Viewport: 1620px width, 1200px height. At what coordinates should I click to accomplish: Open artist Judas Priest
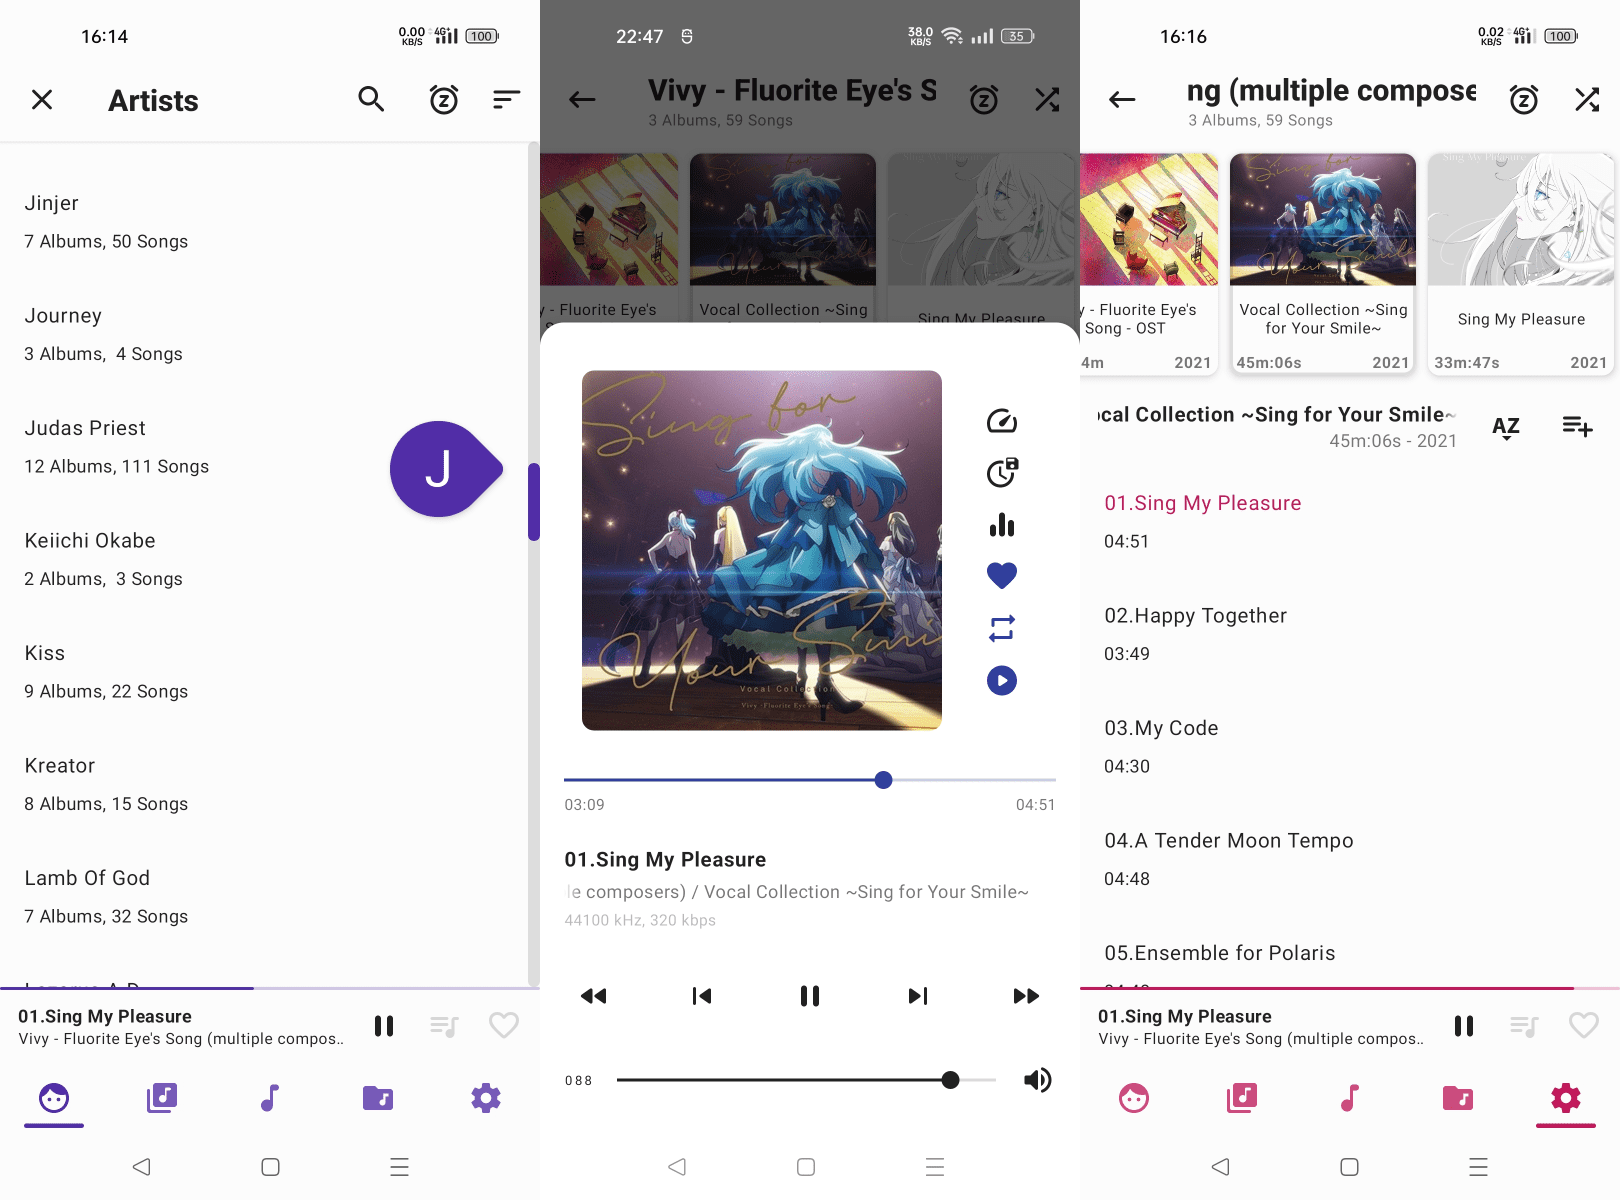point(264,447)
